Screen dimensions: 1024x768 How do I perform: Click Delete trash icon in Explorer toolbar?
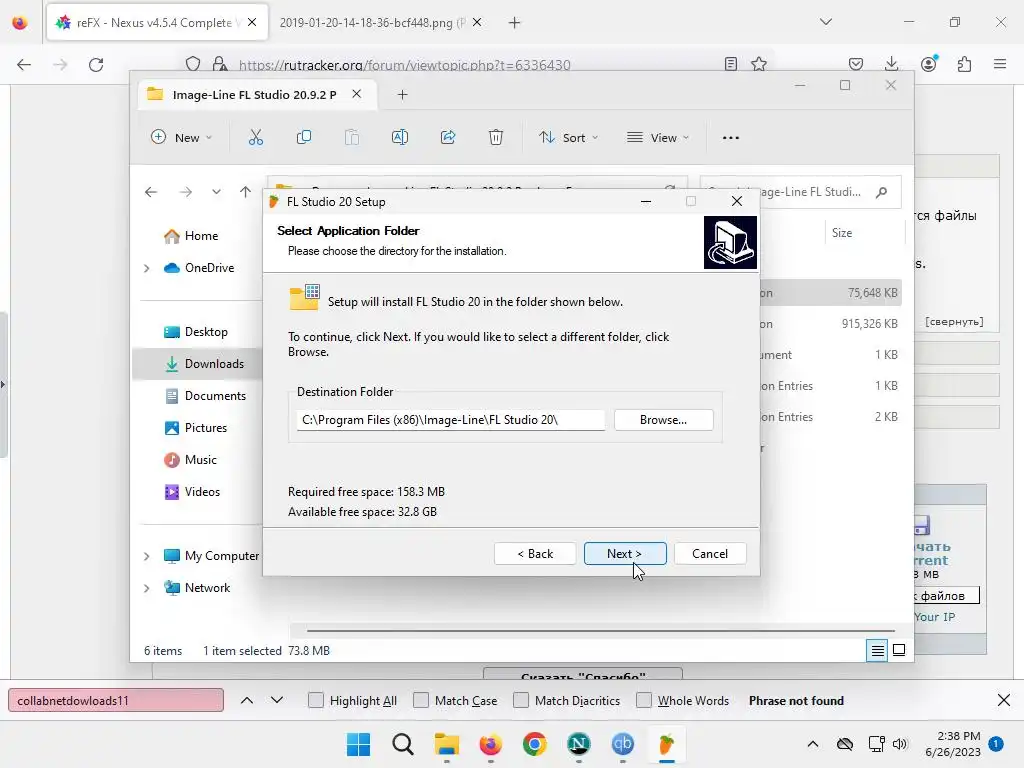click(496, 137)
